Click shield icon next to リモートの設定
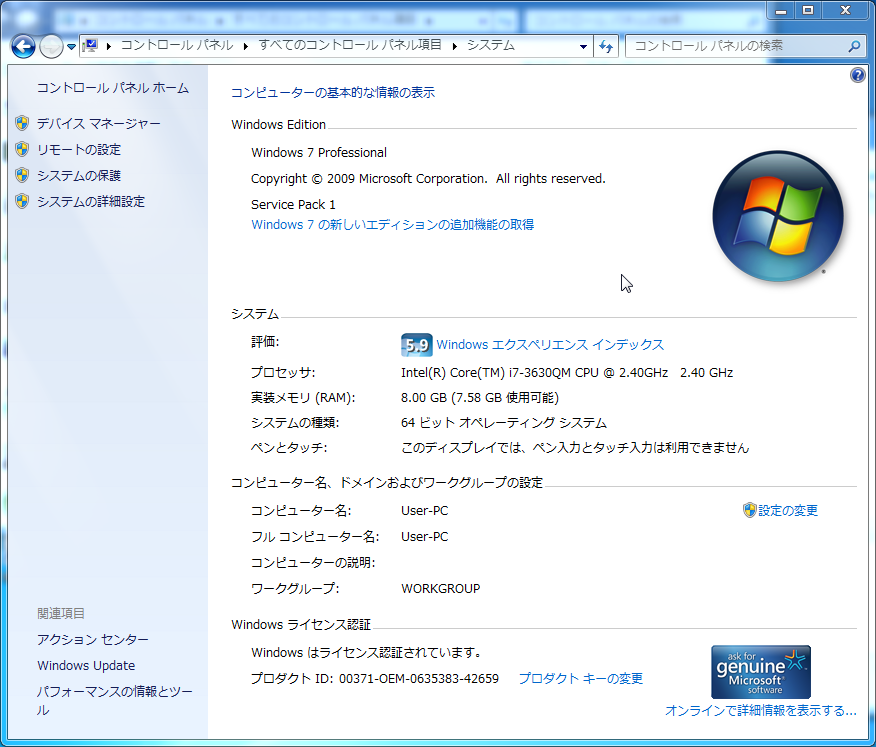 [x=22, y=149]
